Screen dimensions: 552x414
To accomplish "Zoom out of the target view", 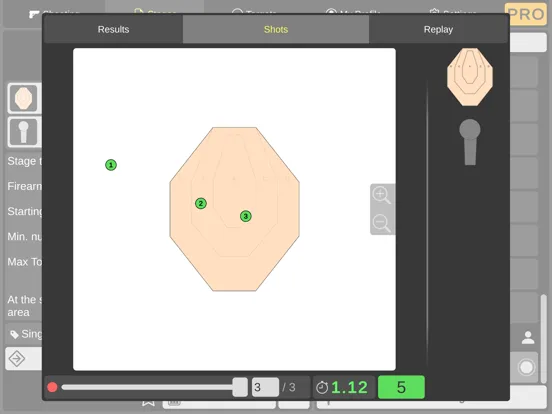I will tap(382, 223).
